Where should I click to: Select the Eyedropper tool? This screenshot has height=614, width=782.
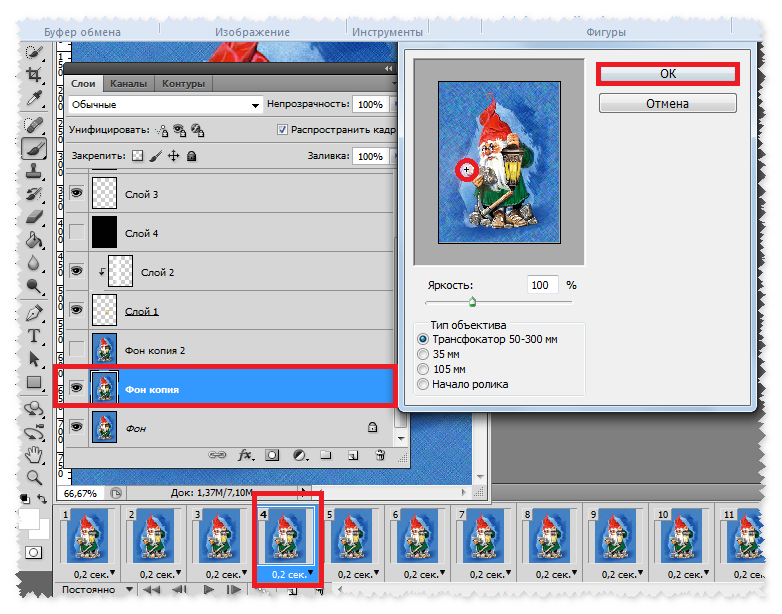[34, 98]
